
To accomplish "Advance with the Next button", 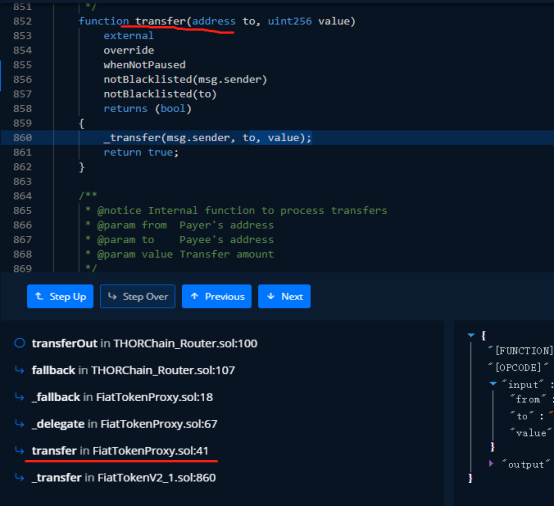I will click(x=284, y=296).
